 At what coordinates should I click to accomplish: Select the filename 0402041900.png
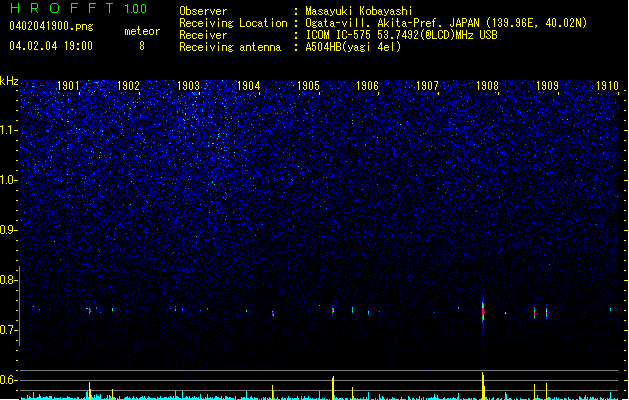point(51,26)
